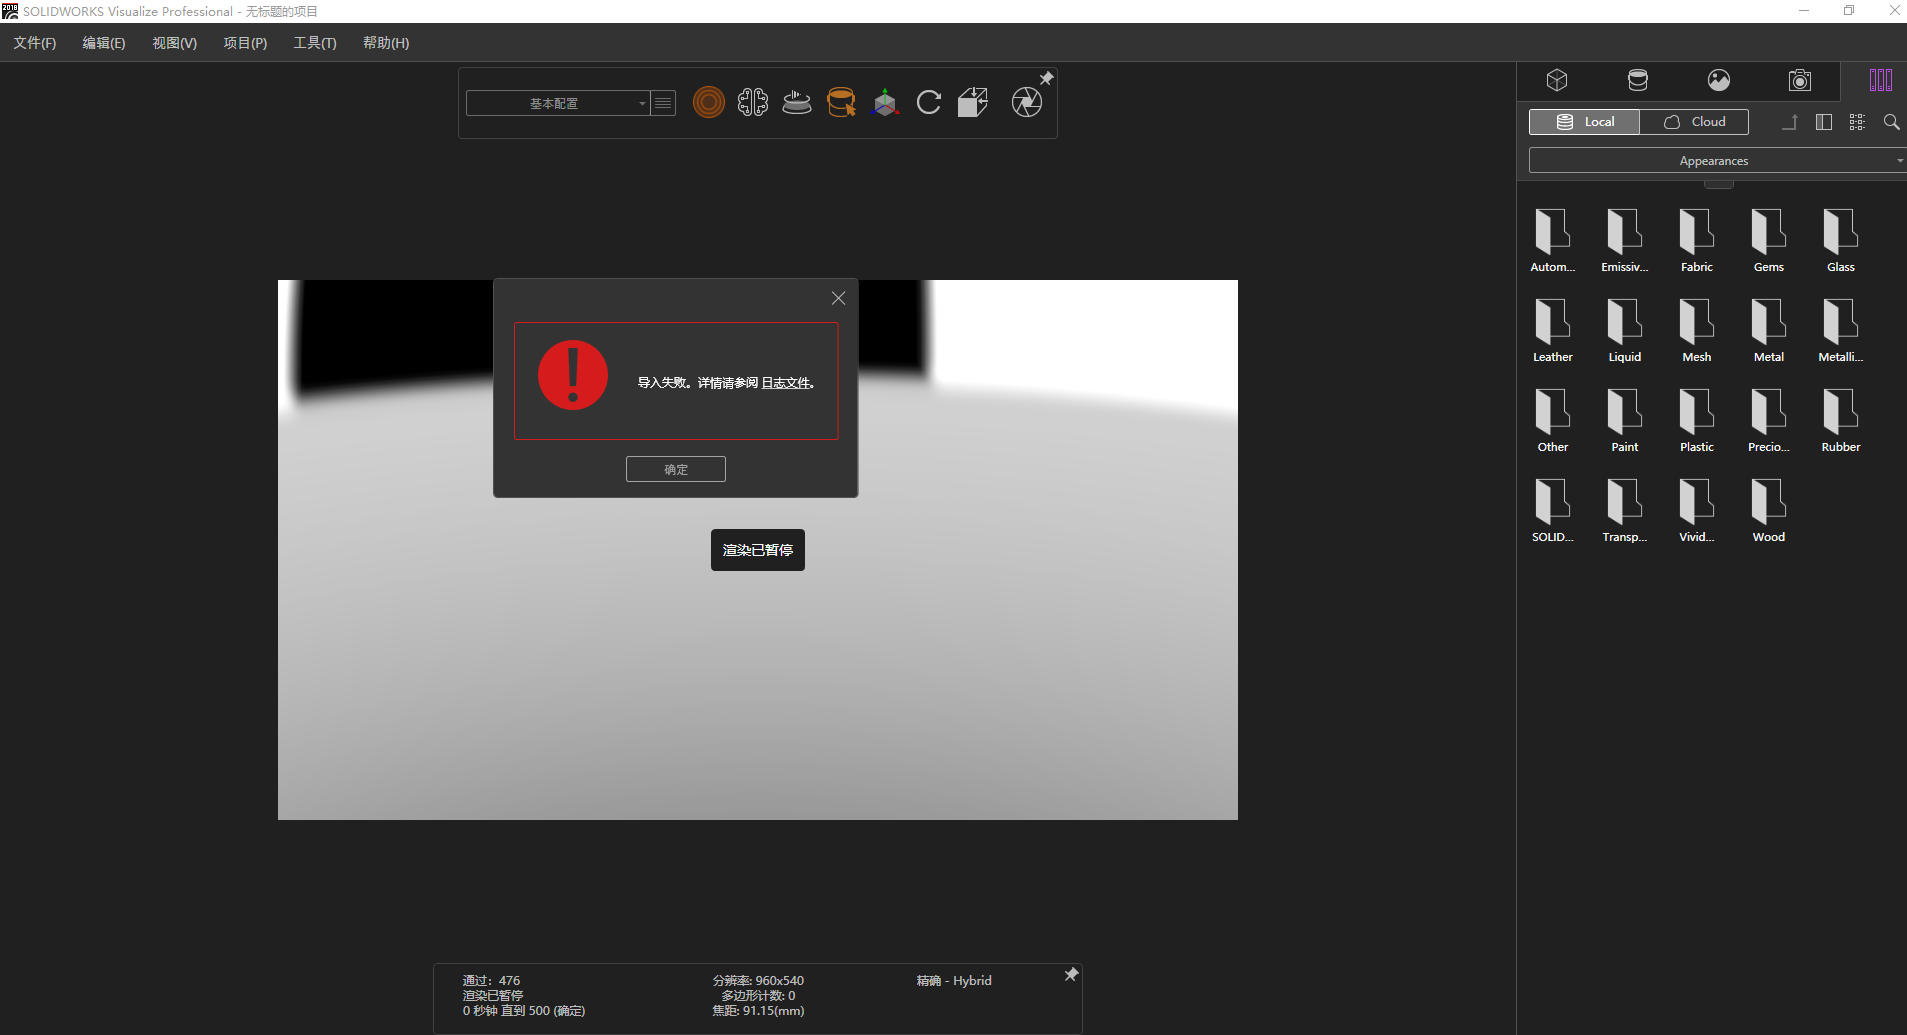
Task: Open the purple File Libraries tab
Action: coord(1881,80)
